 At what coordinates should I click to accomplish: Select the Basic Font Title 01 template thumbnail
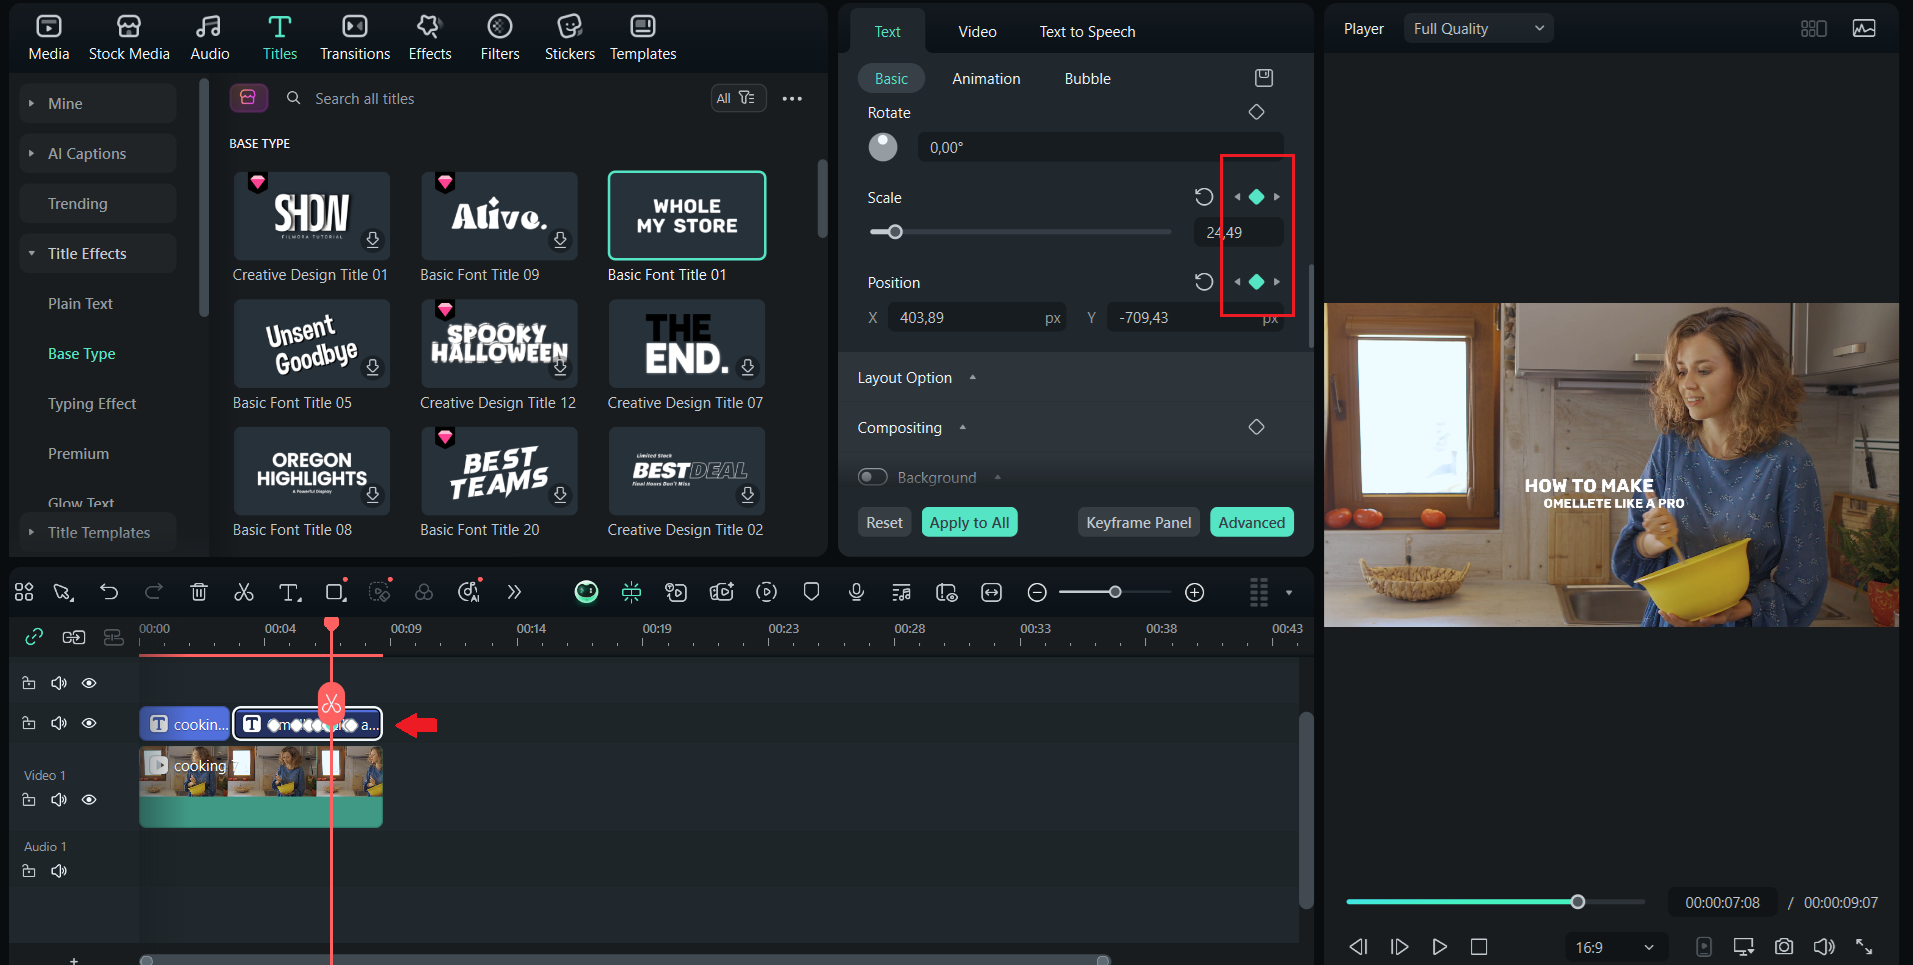pyautogui.click(x=686, y=215)
